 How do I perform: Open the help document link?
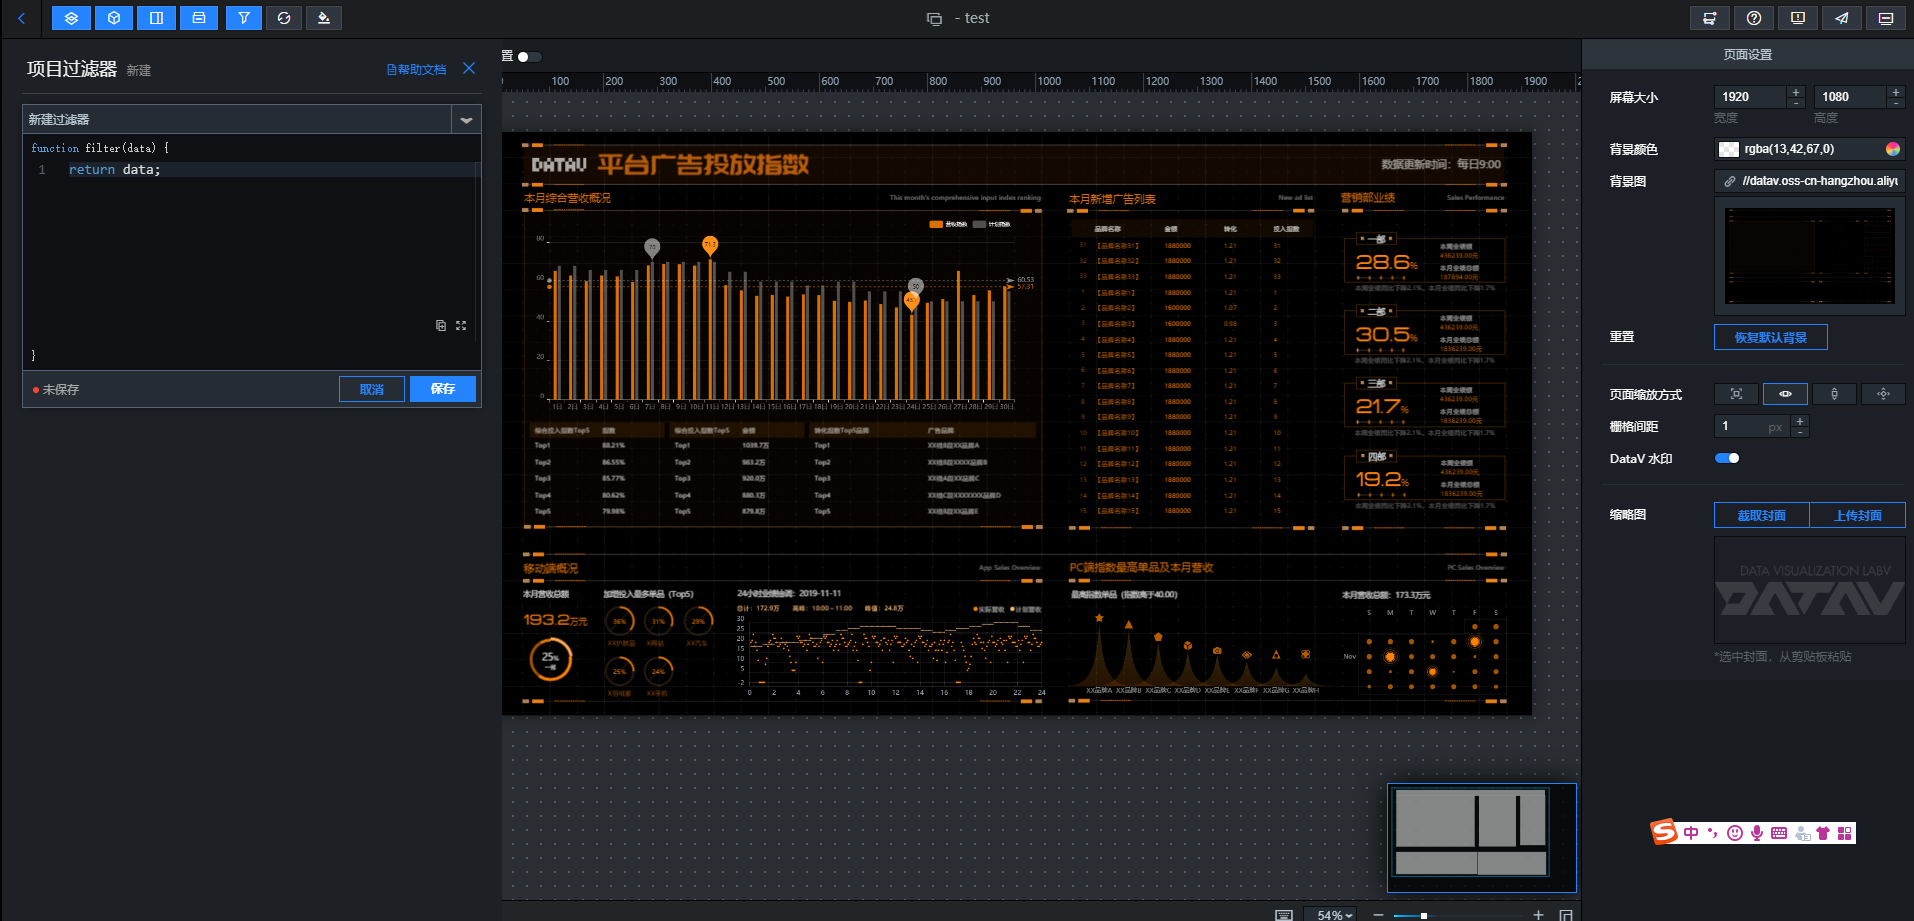click(416, 69)
